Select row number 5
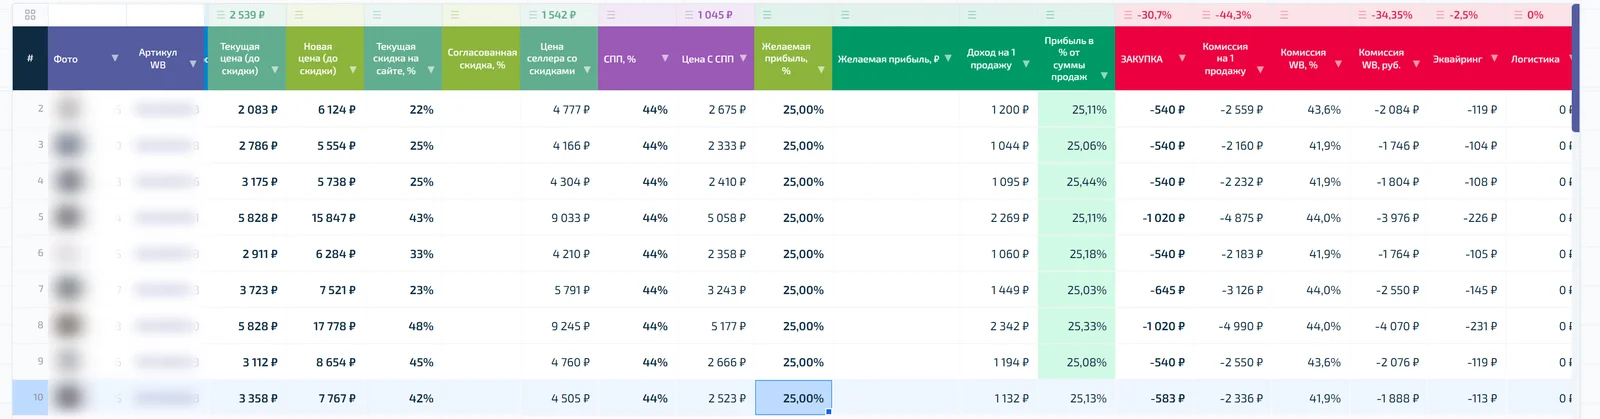The image size is (1600, 419). point(30,217)
